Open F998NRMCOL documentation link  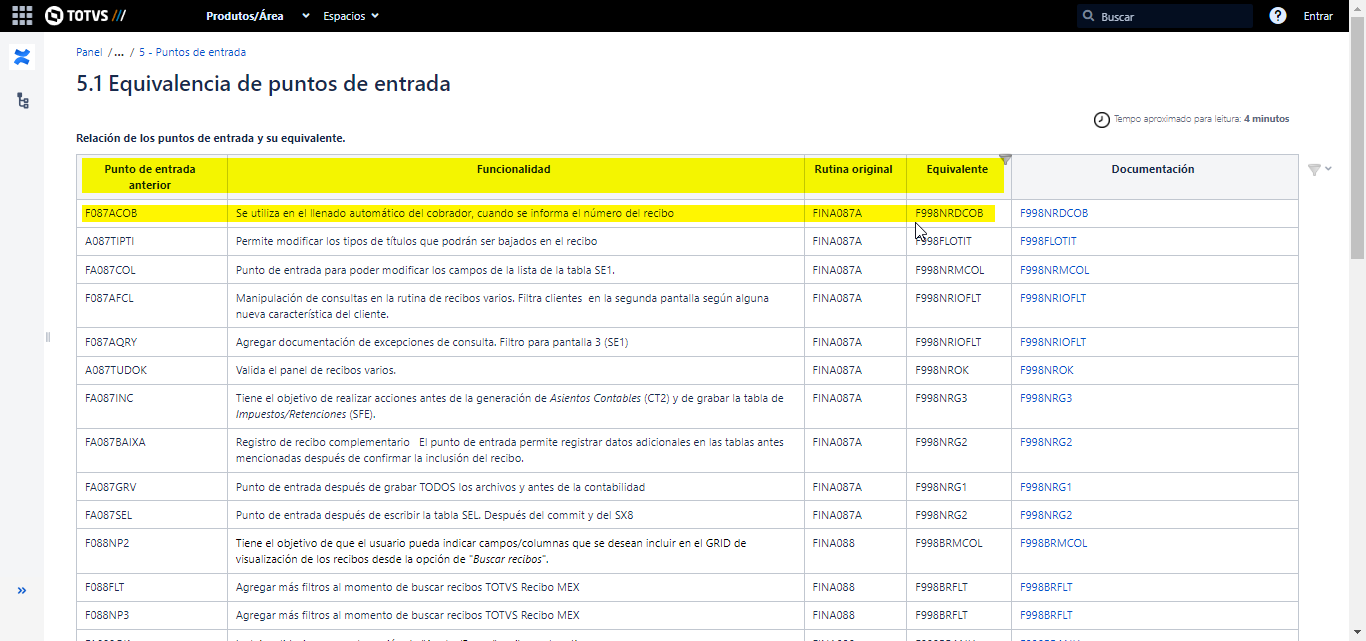click(x=1054, y=270)
